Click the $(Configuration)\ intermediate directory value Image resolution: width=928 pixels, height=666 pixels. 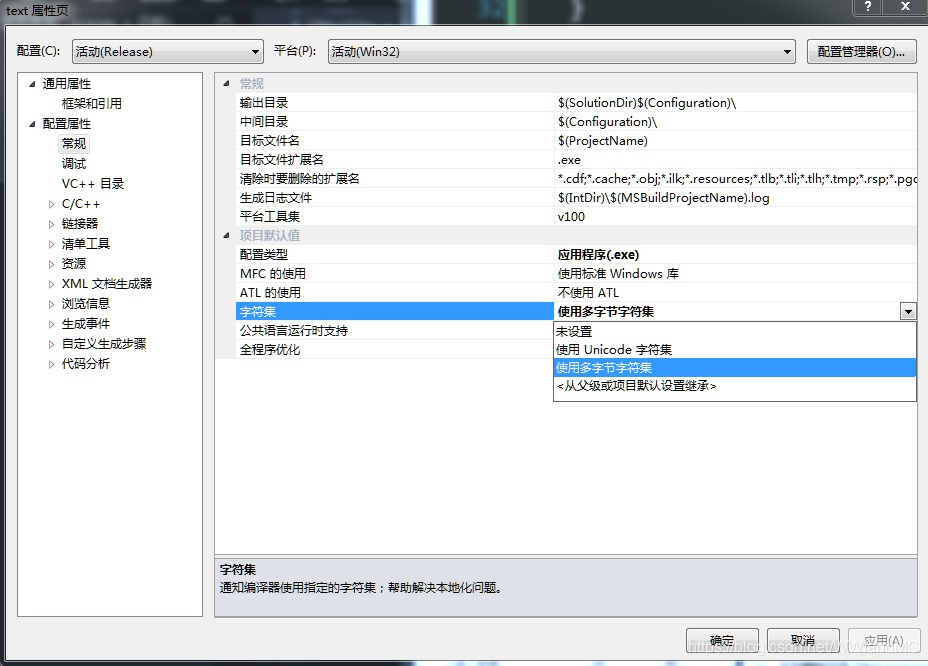pyautogui.click(x=736, y=121)
